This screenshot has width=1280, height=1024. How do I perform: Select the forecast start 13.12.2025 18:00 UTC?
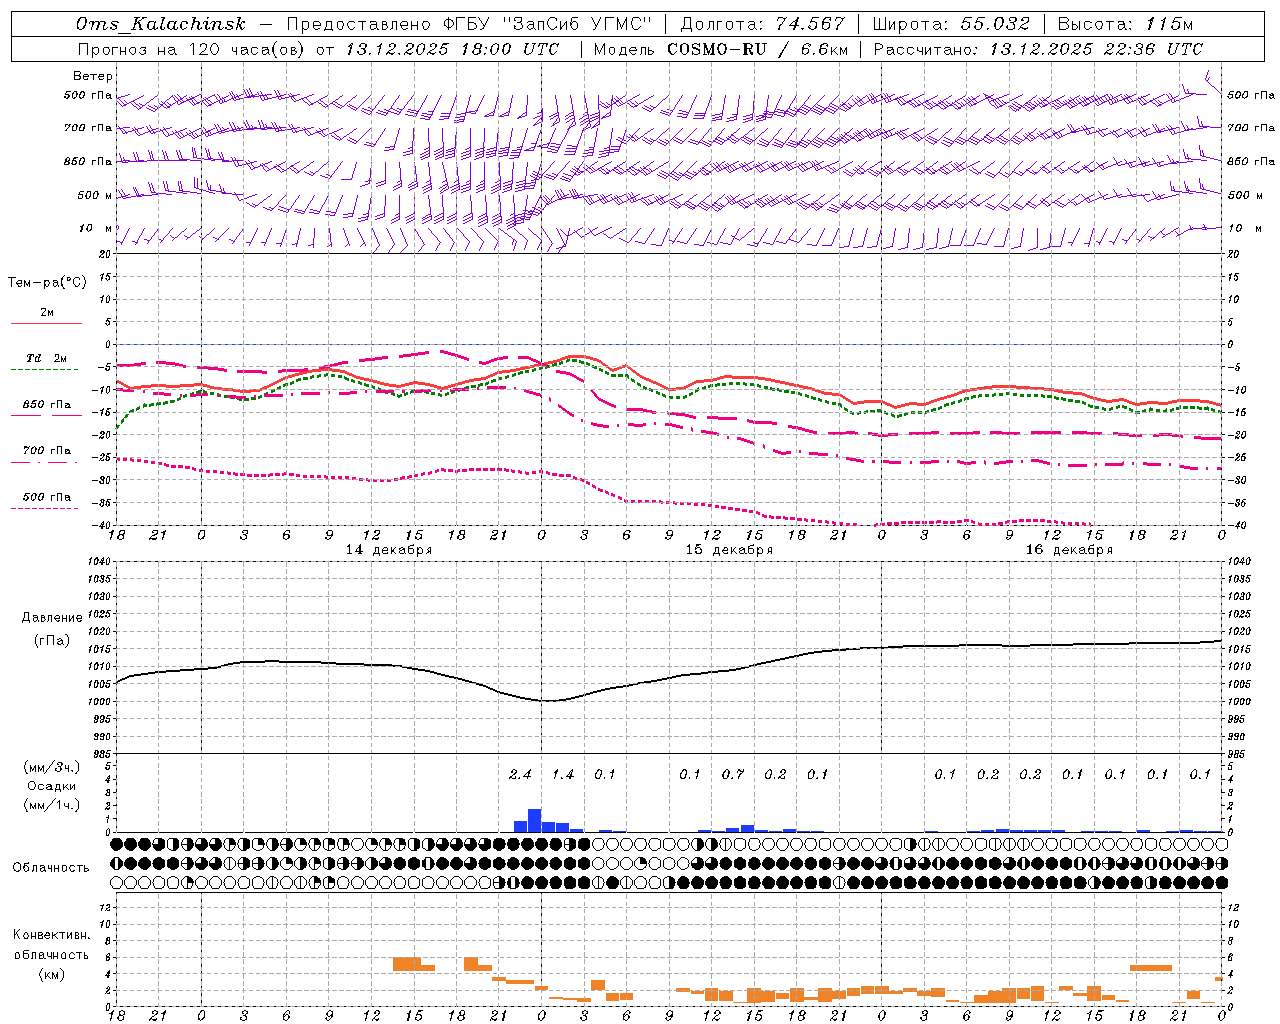pyautogui.click(x=452, y=49)
